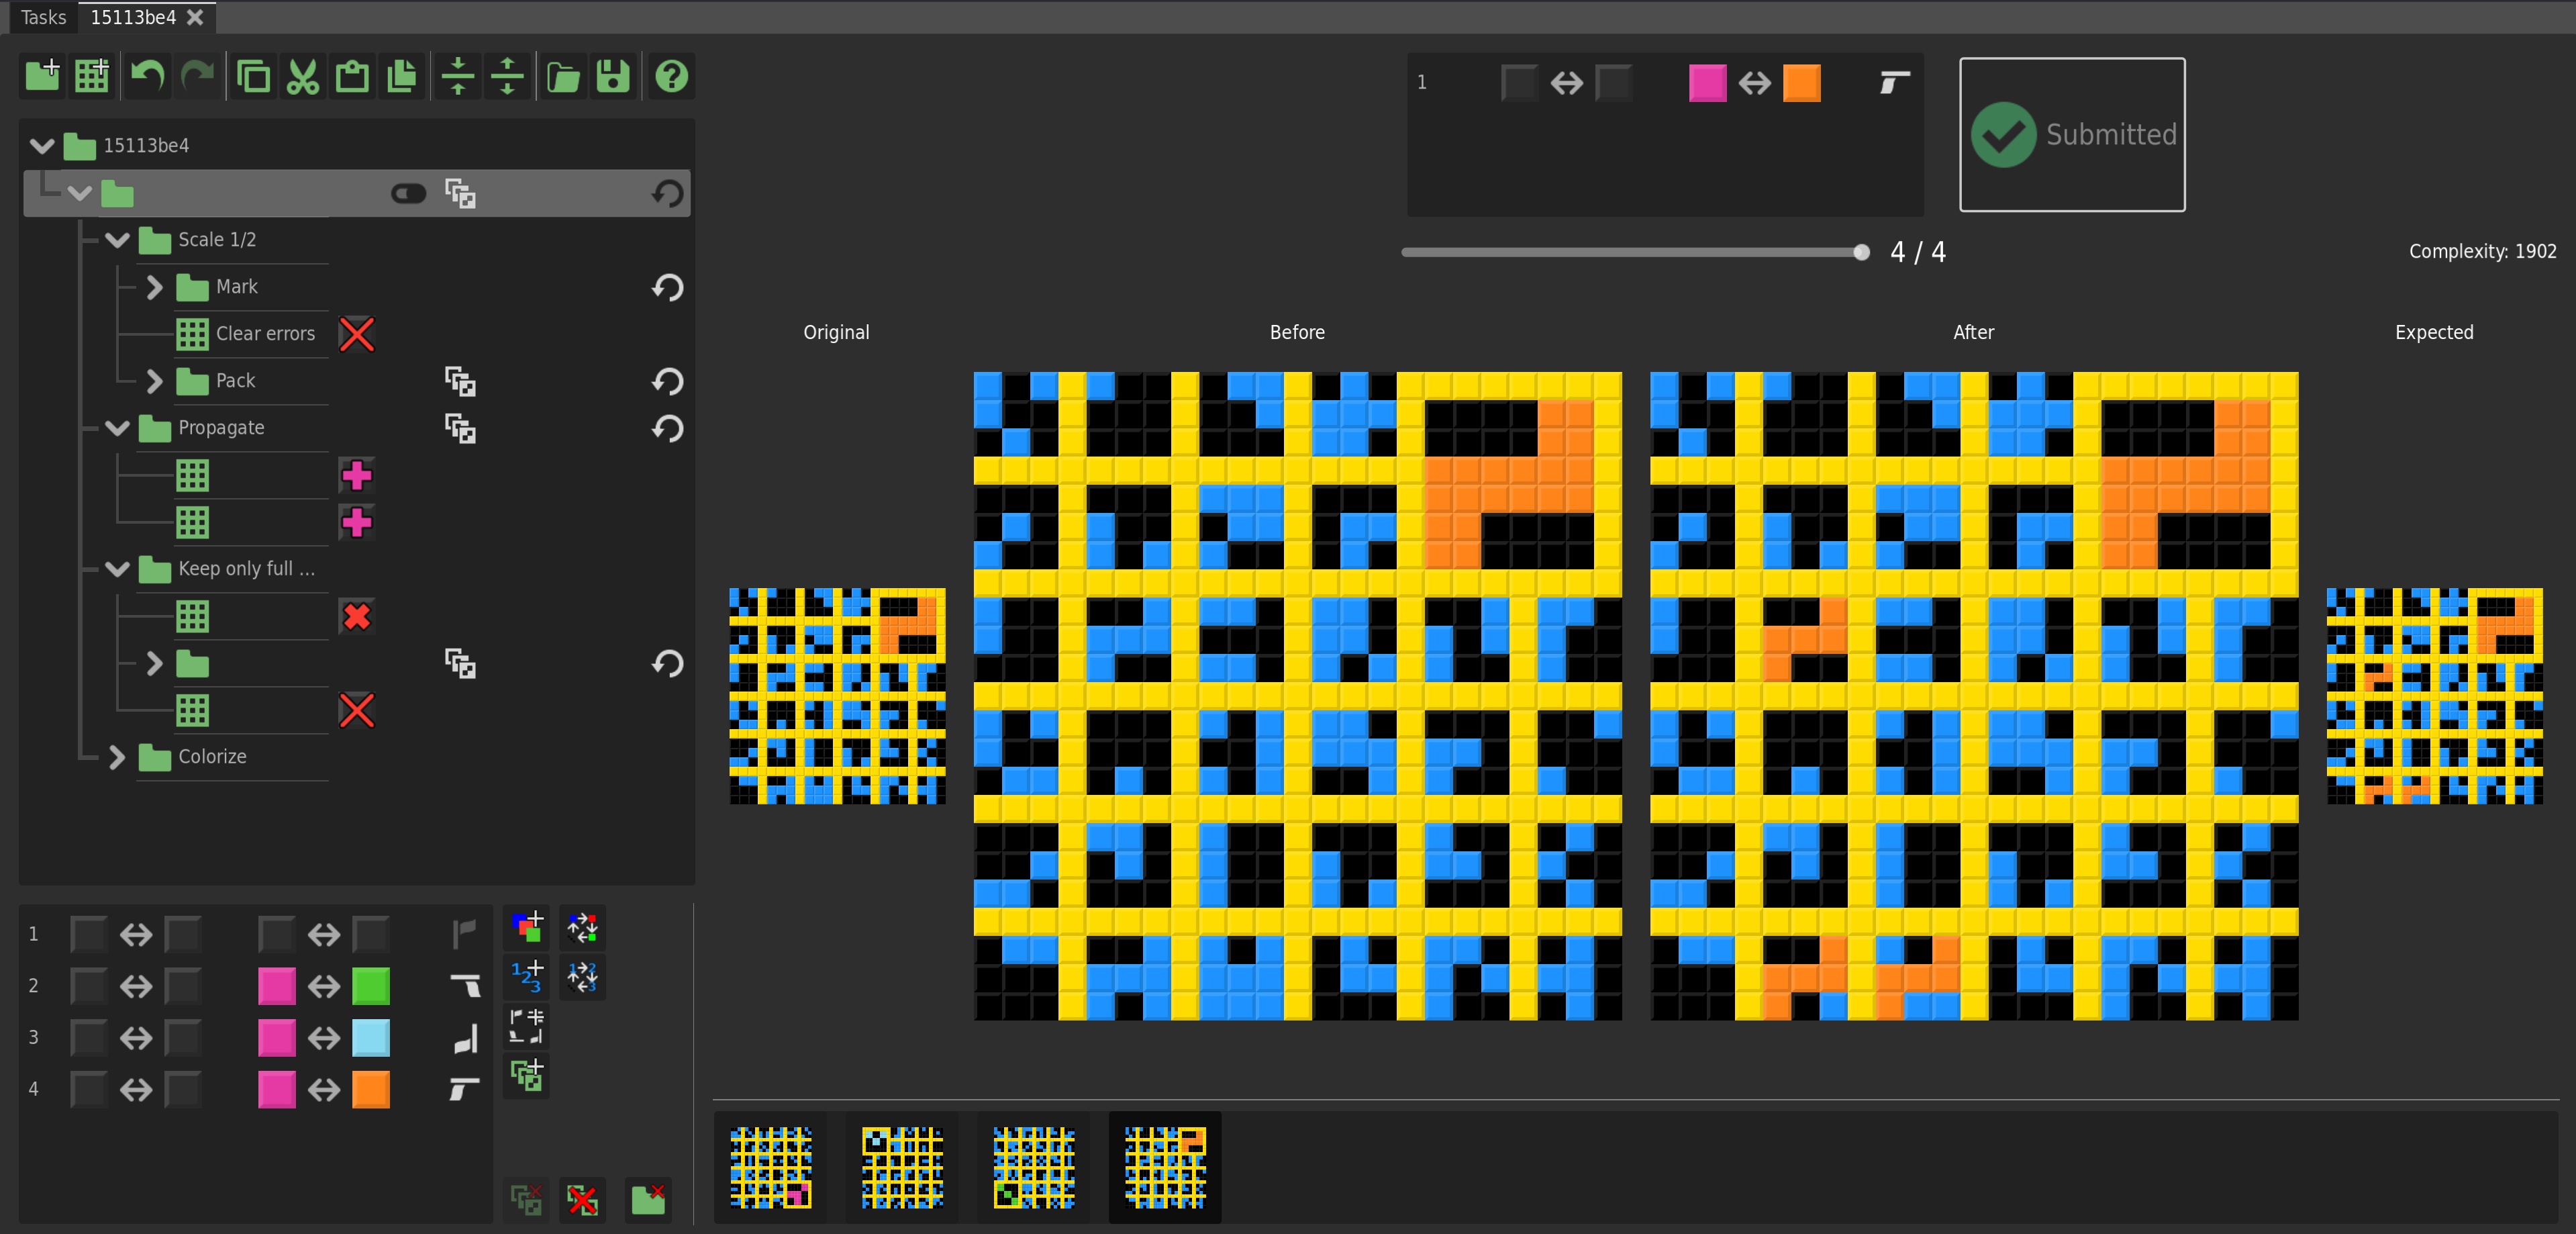Select the 15113be4 tab
Viewport: 2576px width, 1234px height.
coord(133,17)
